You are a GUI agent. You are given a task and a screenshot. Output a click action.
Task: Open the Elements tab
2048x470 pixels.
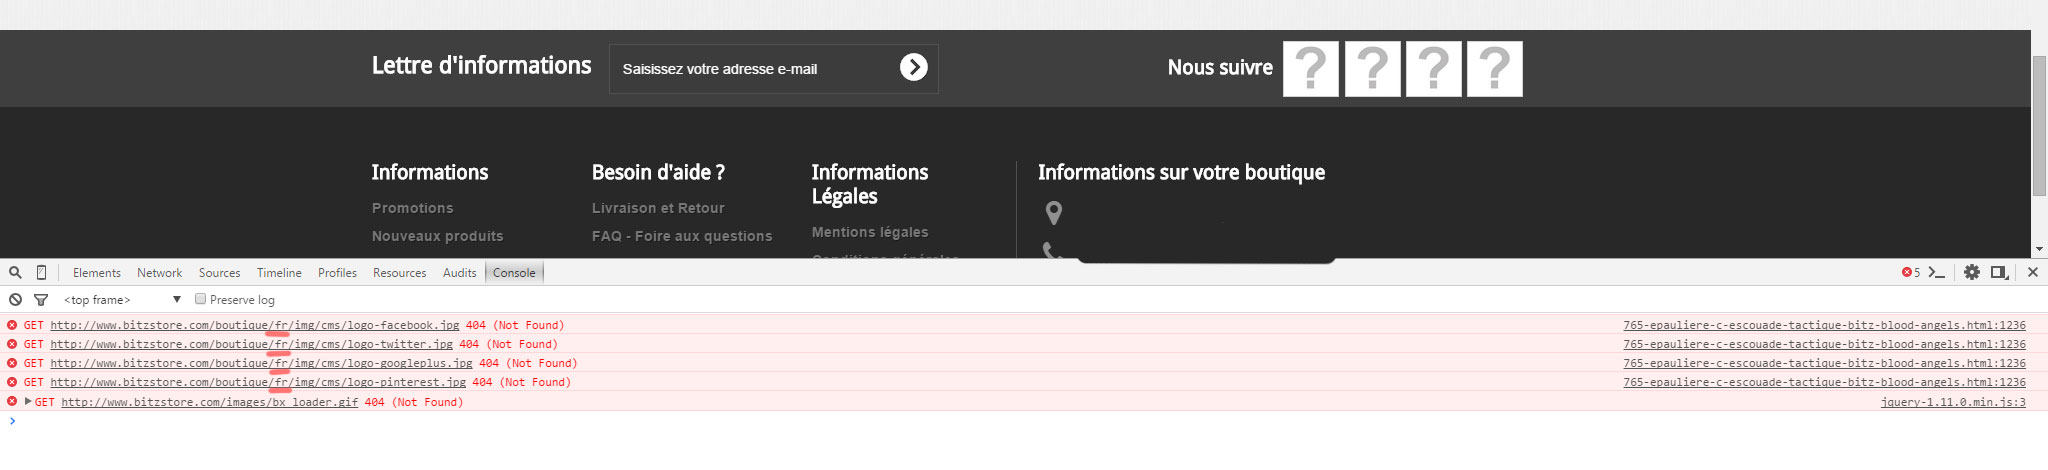[x=96, y=273]
